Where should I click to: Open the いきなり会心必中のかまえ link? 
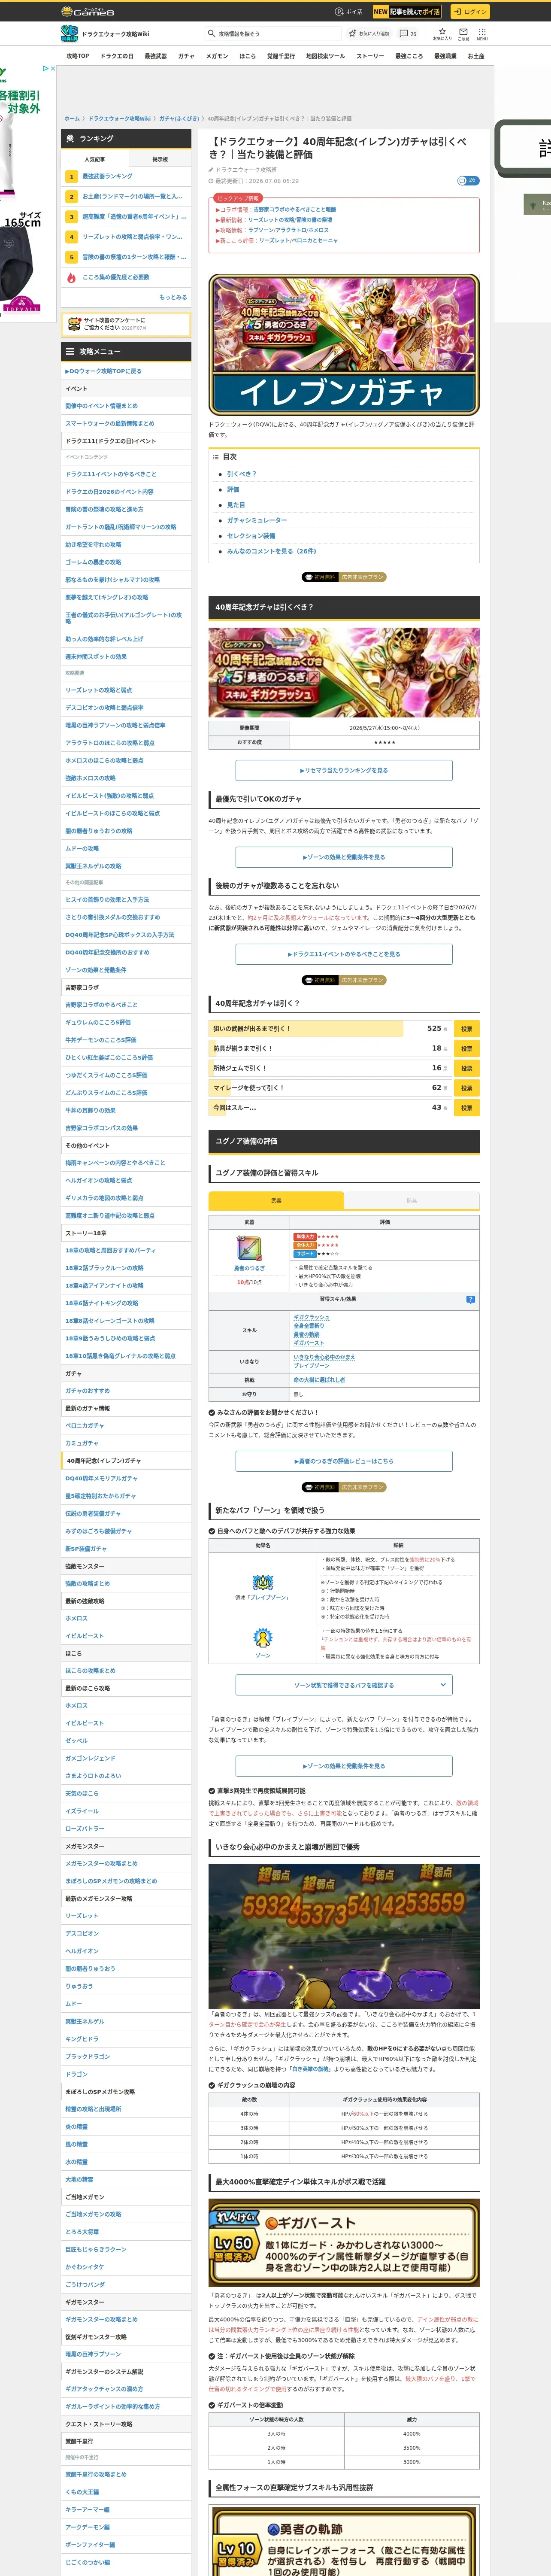(324, 1357)
